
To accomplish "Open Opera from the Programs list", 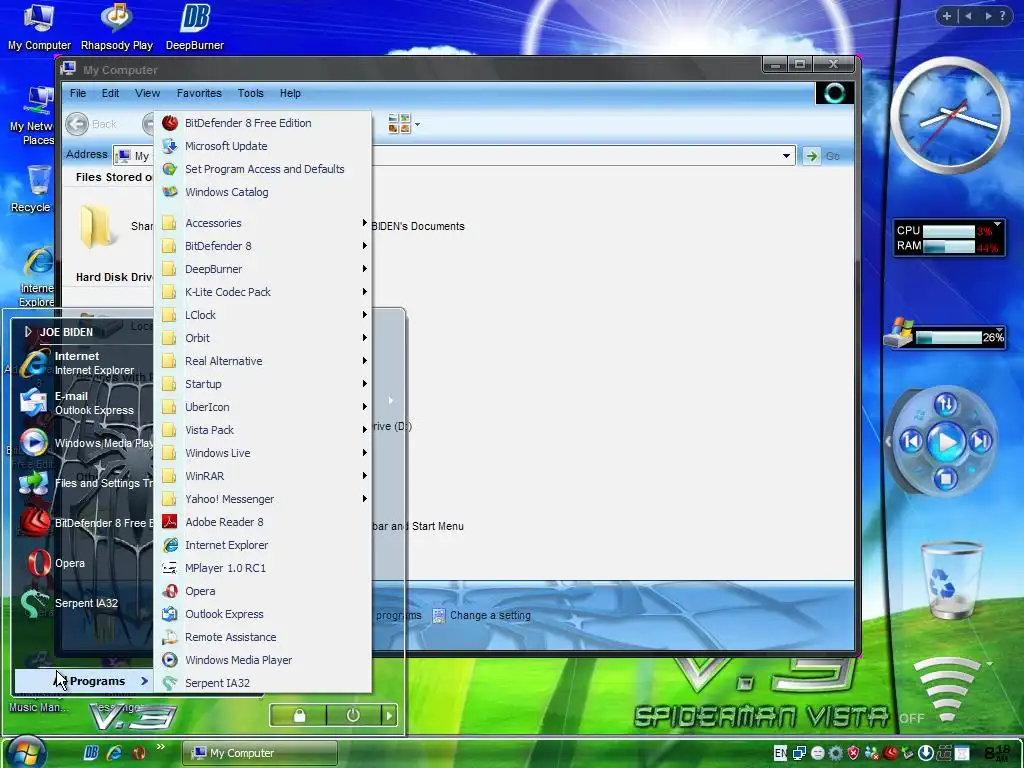I will (x=263, y=591).
